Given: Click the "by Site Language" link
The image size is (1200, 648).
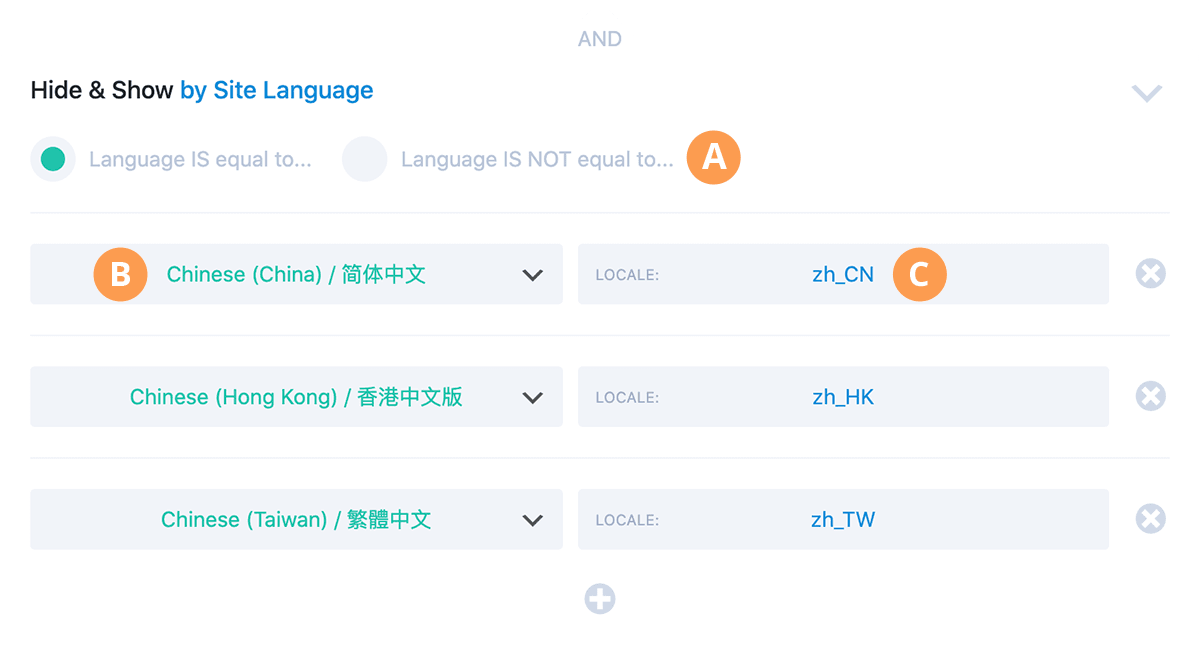Looking at the screenshot, I should click(277, 90).
